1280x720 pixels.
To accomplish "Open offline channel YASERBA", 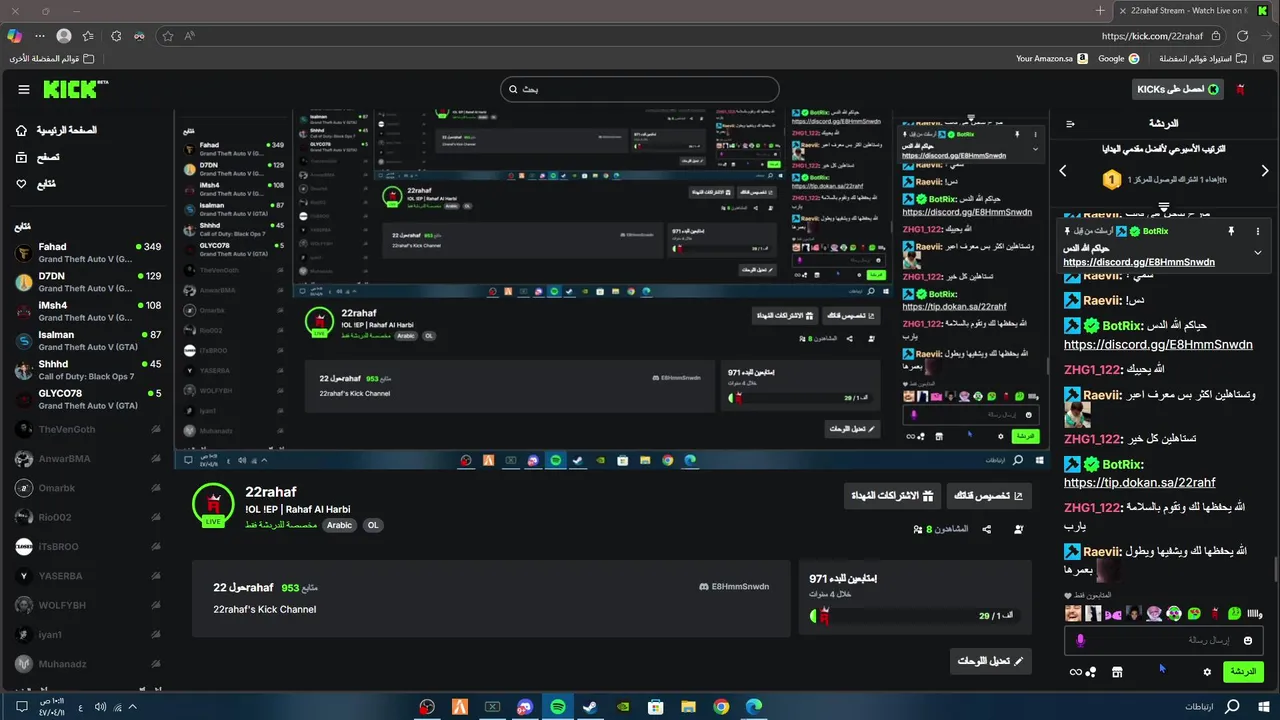I will [88, 576].
